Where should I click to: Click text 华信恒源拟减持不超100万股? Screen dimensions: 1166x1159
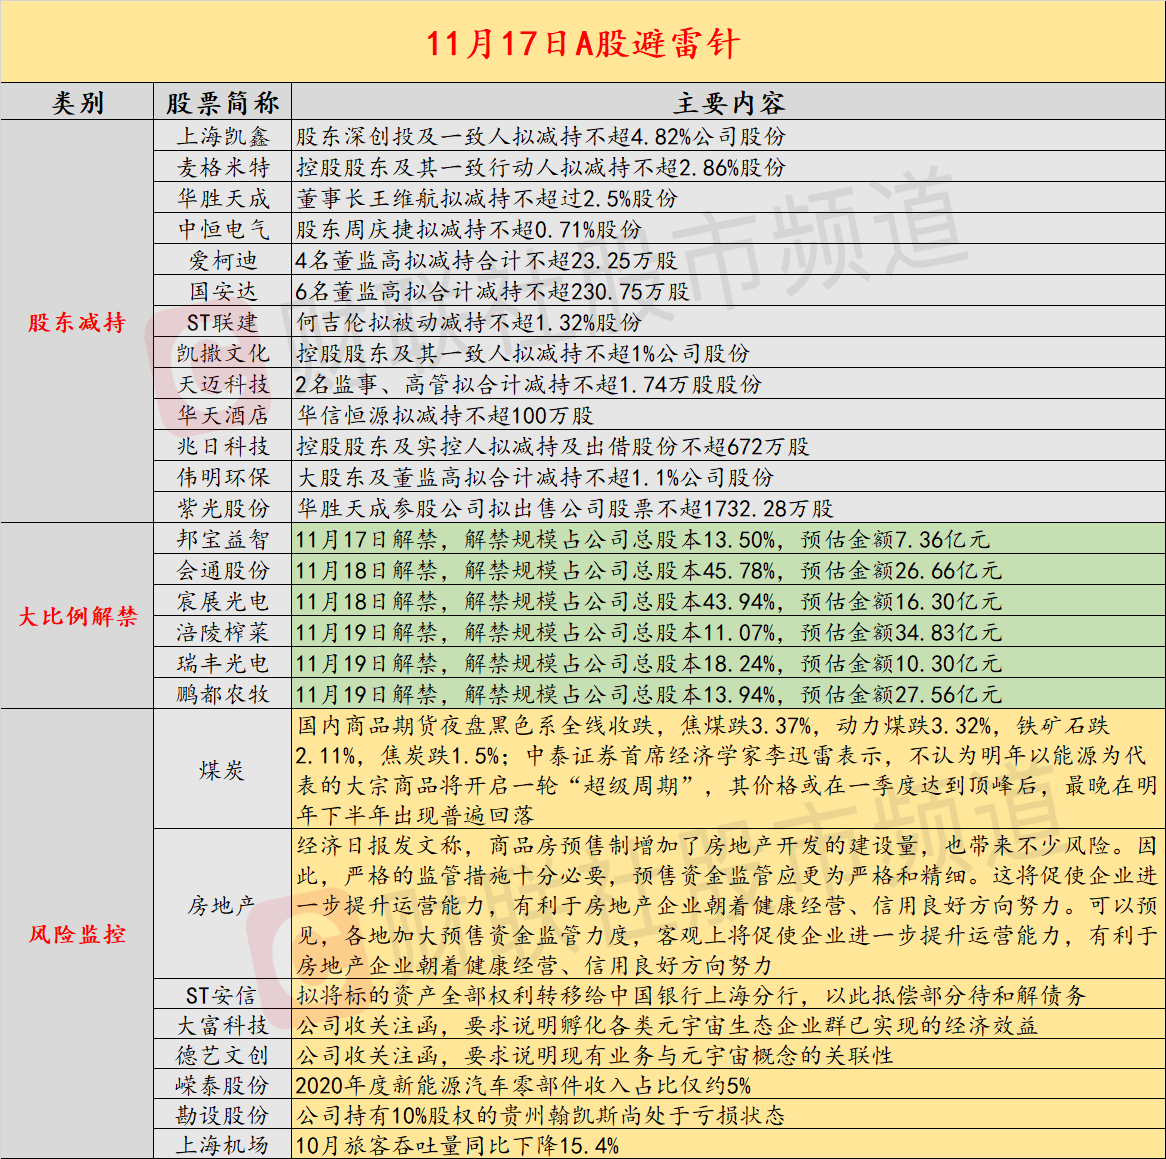[x=445, y=415]
